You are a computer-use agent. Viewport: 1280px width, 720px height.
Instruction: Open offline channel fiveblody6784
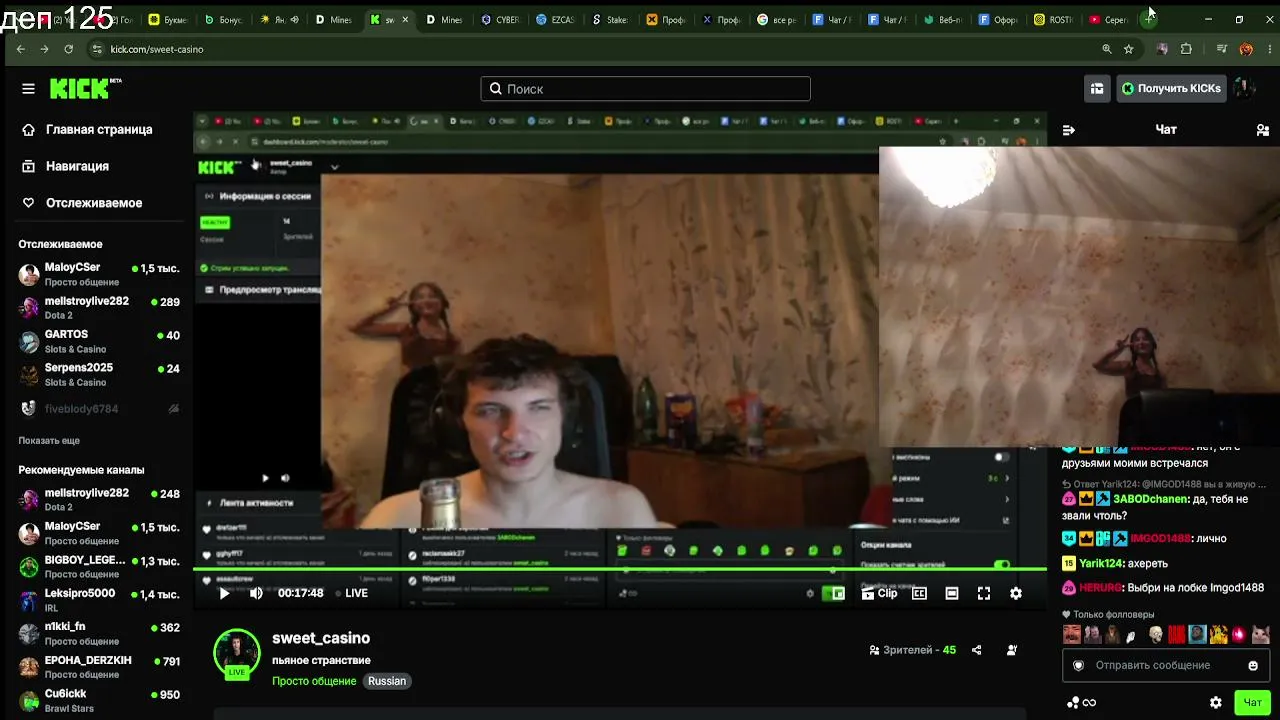[x=99, y=408]
